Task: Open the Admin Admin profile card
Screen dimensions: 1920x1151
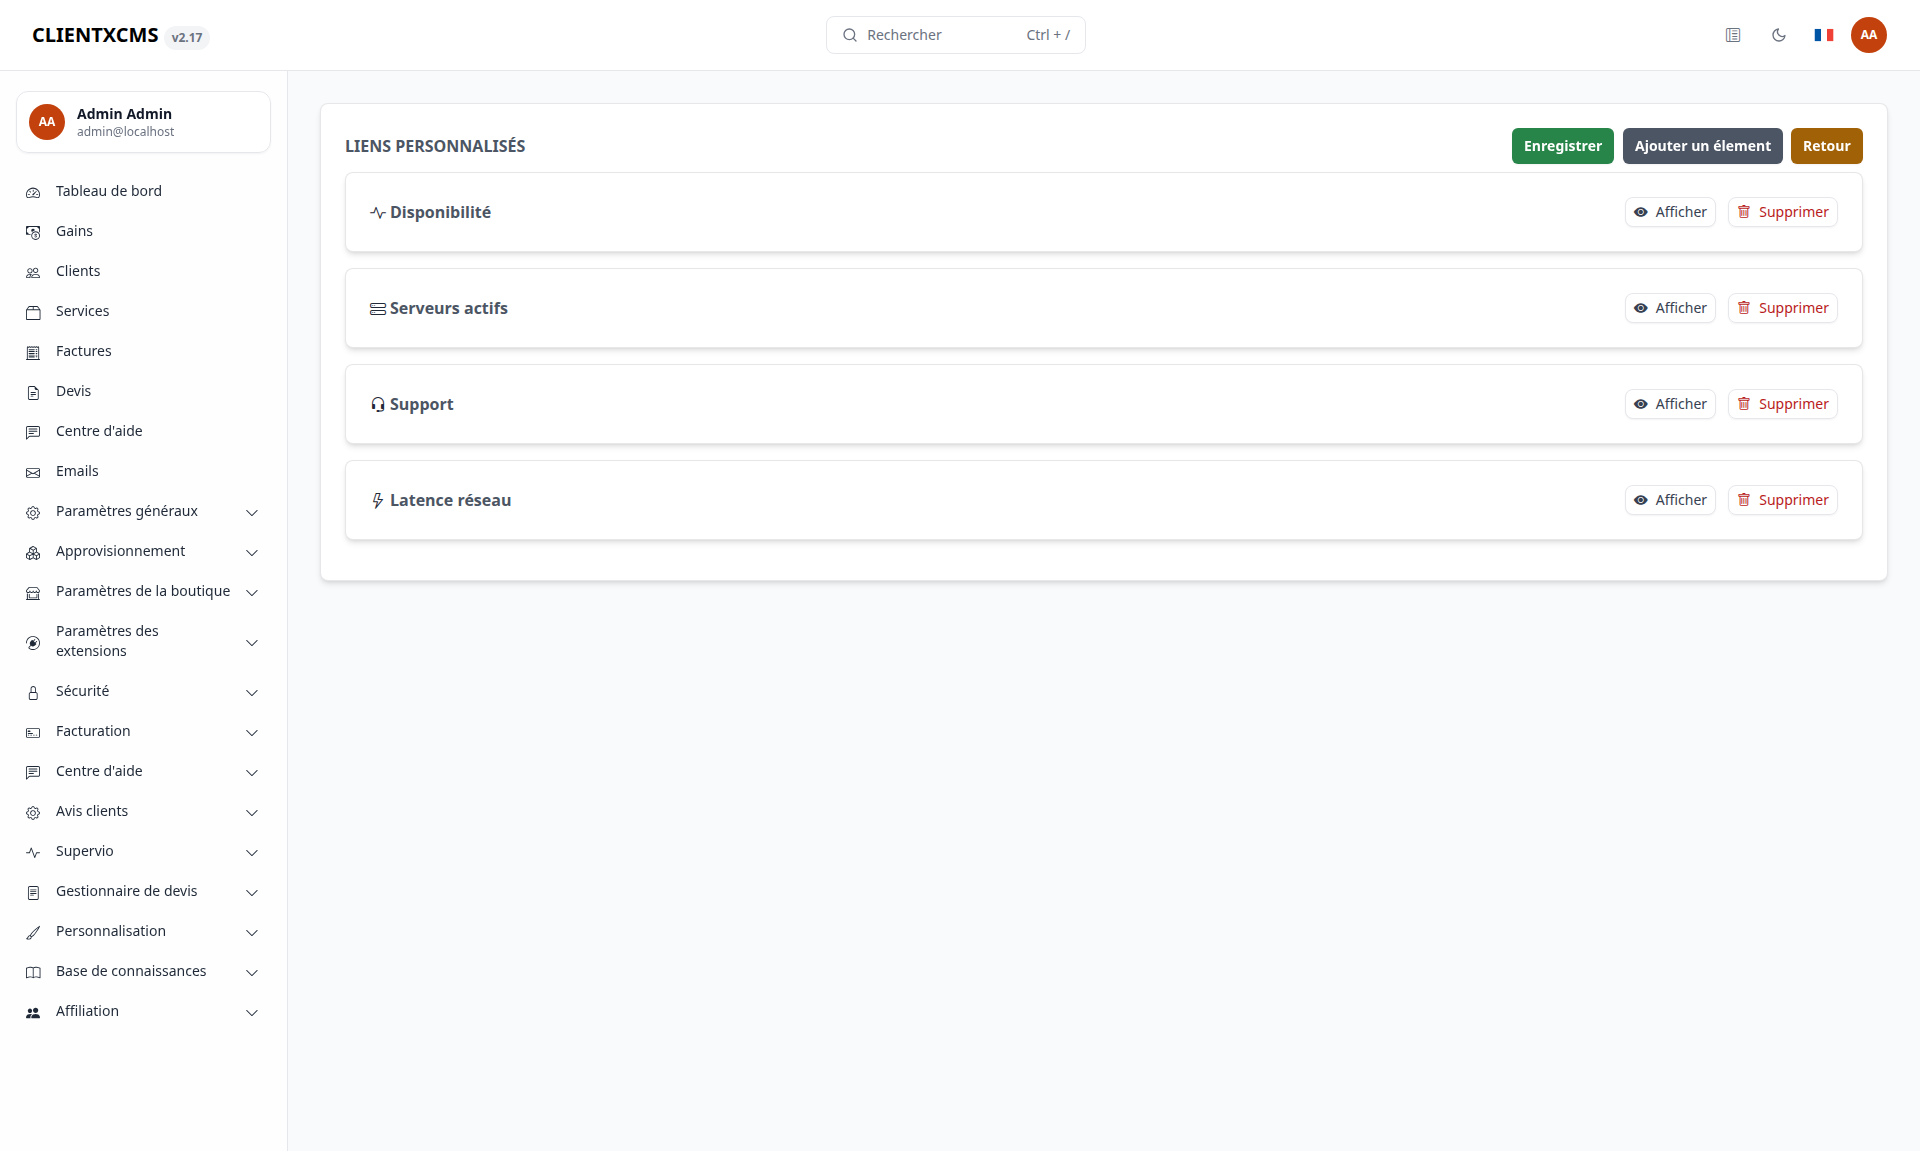Action: pos(143,122)
